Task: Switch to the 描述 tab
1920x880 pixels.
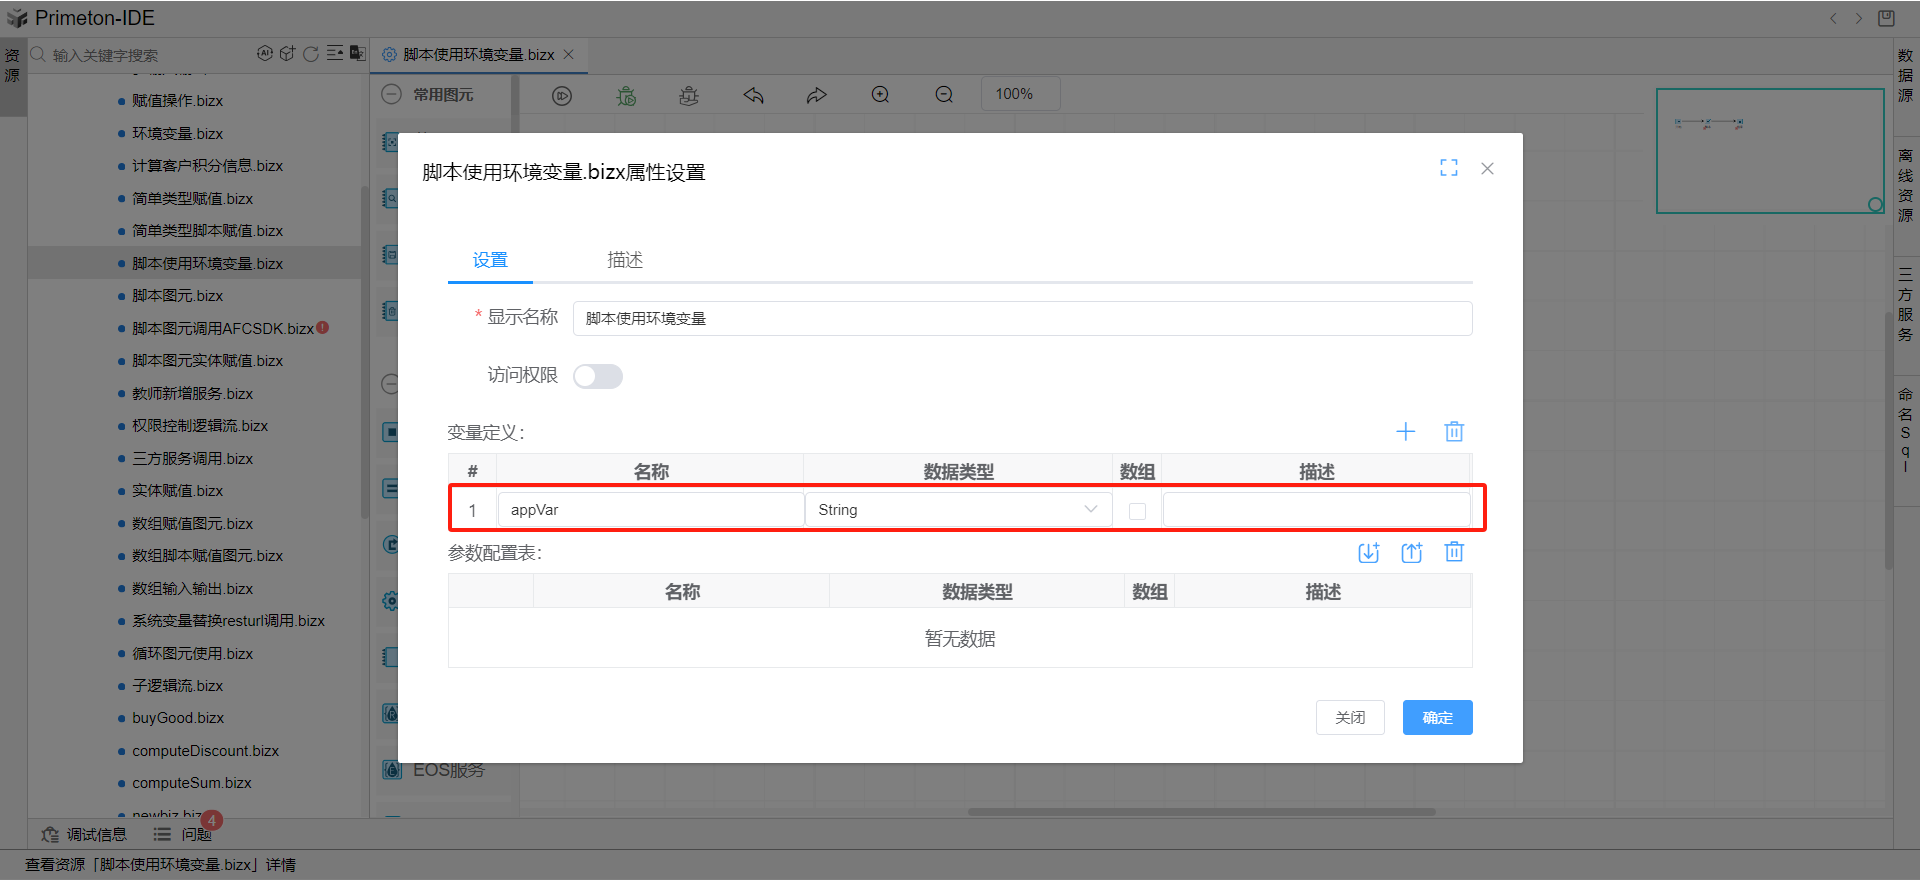Action: pos(625,260)
